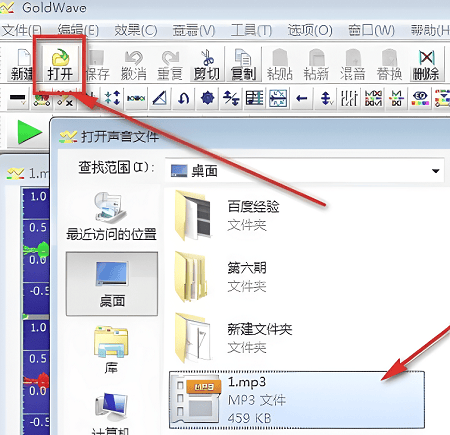Click the 保存 save toolbar icon

(x=97, y=65)
